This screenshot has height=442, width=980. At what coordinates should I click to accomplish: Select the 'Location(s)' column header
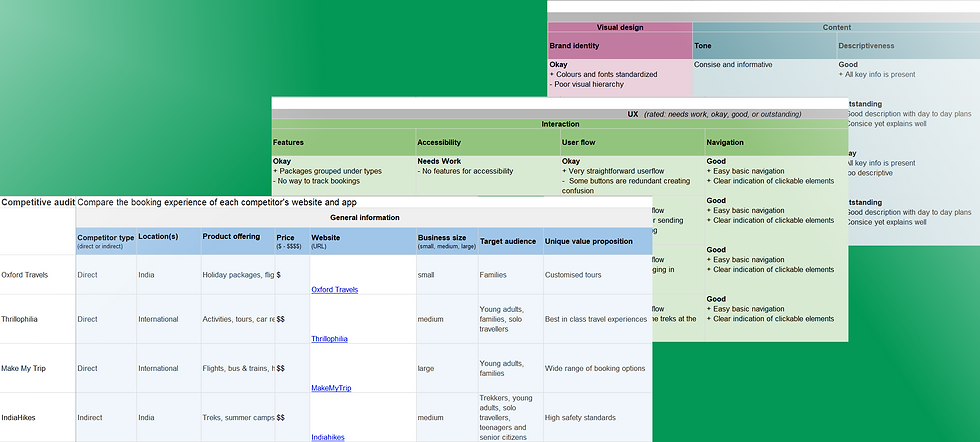coord(169,241)
